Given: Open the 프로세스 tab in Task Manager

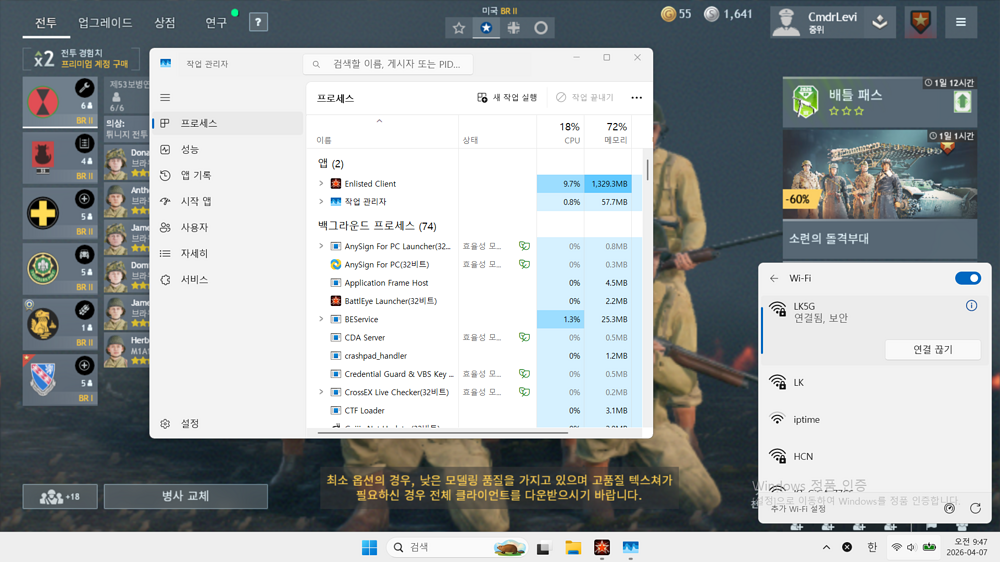Looking at the screenshot, I should [227, 123].
